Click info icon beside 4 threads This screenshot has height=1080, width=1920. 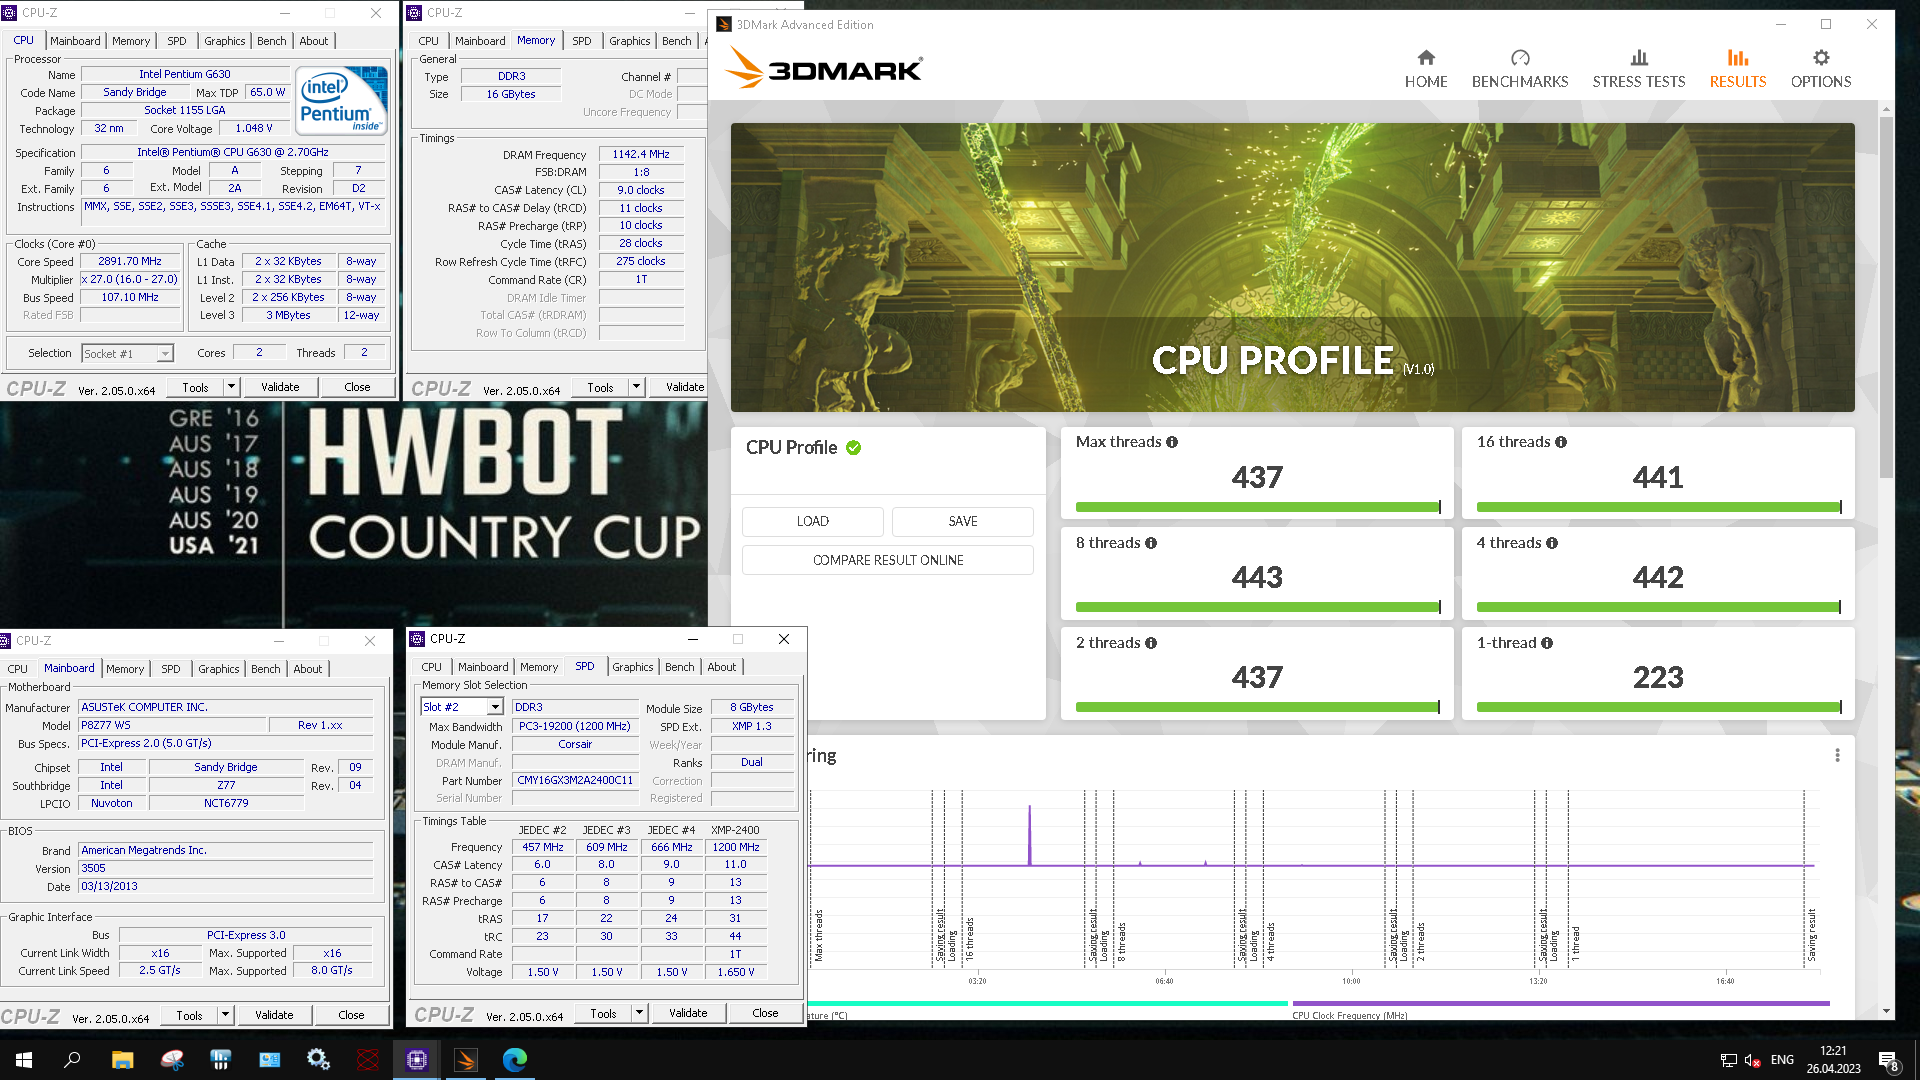pos(1552,543)
